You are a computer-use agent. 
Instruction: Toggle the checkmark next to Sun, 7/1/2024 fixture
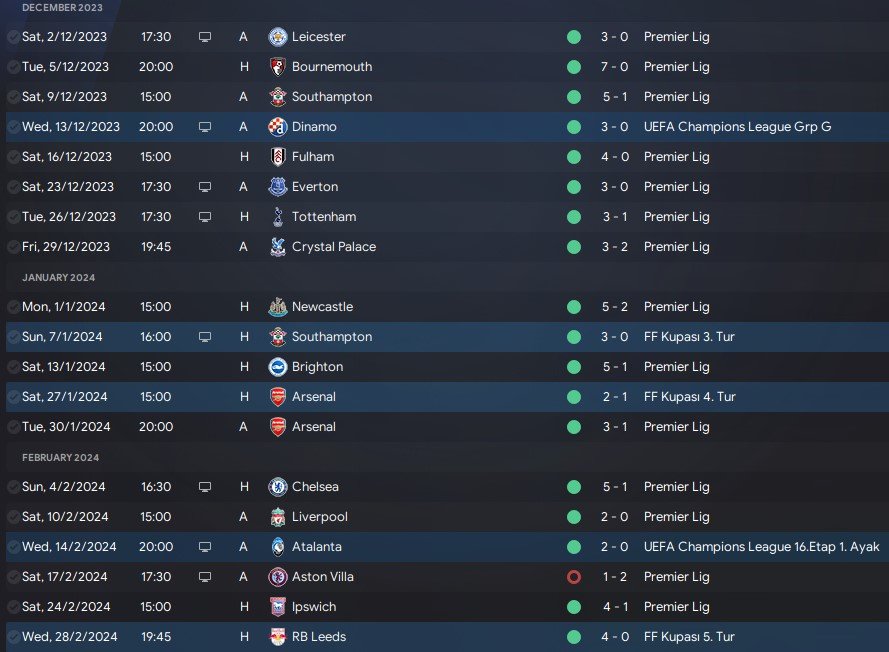[x=13, y=337]
